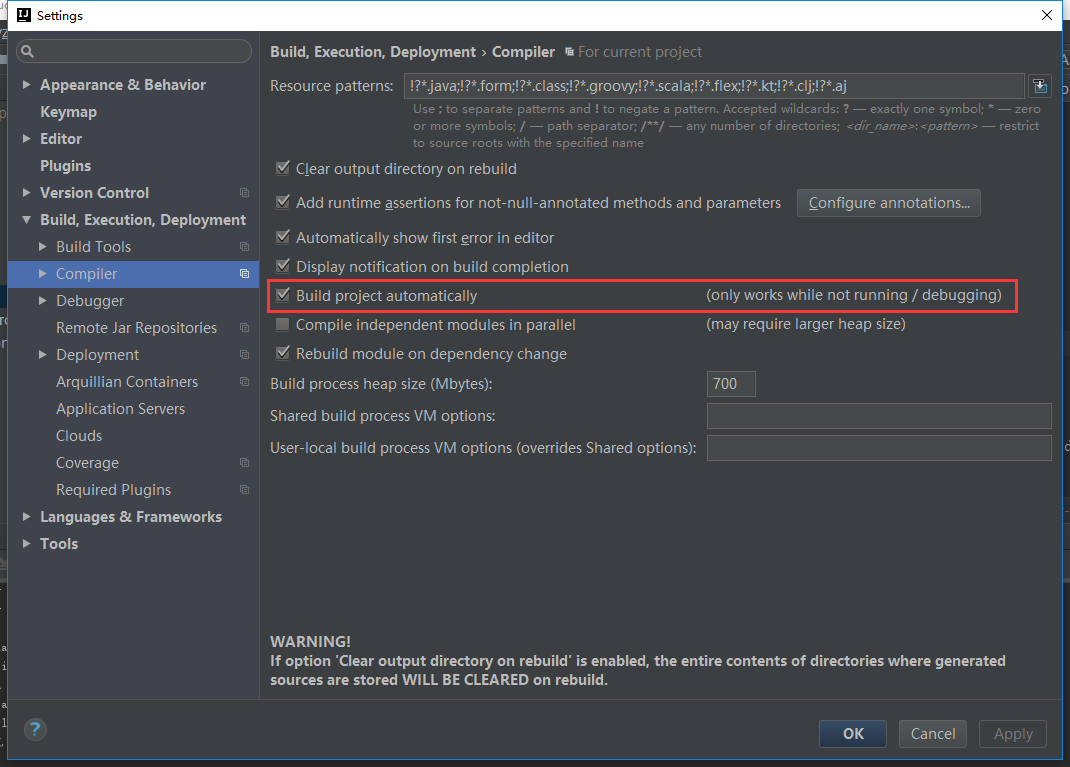Enable Compile independent modules in parallel
Viewport: 1070px width, 767px height.
click(x=283, y=325)
